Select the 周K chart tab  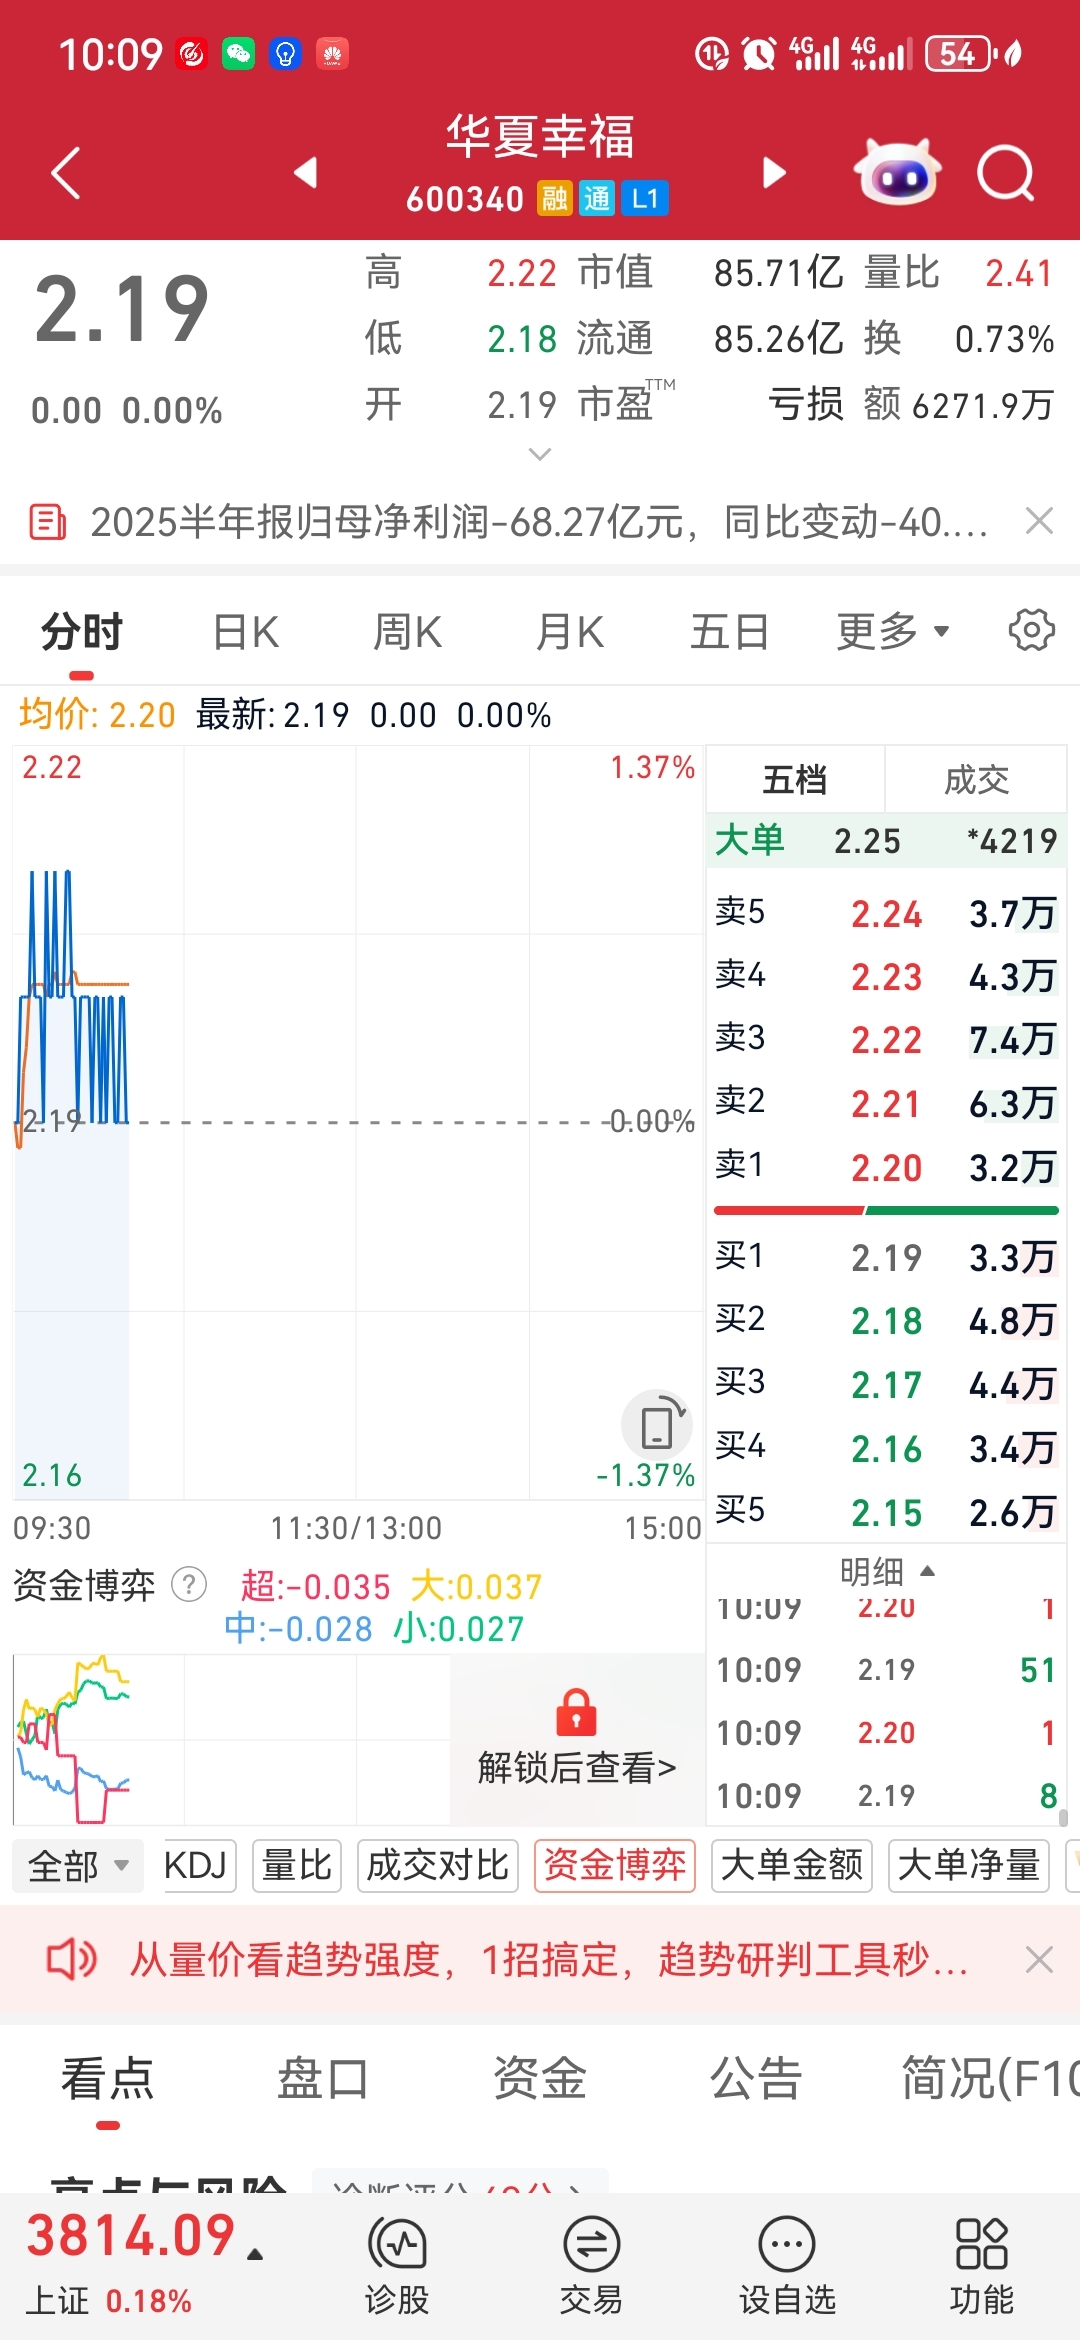tap(407, 632)
